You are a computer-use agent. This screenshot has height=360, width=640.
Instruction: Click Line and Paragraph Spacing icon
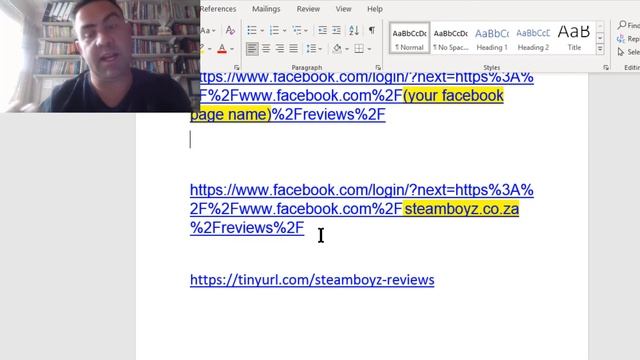[311, 49]
